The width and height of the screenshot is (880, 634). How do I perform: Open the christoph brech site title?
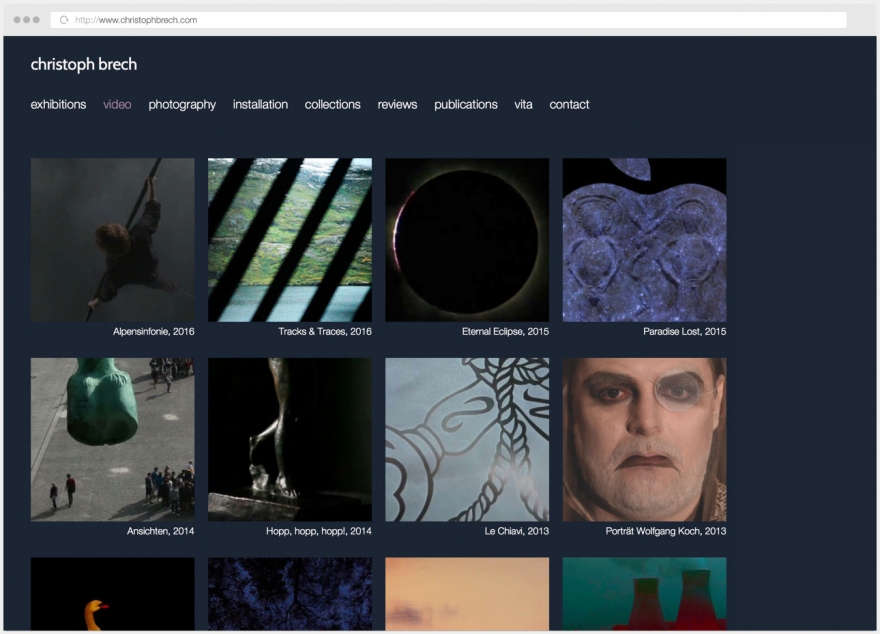84,65
